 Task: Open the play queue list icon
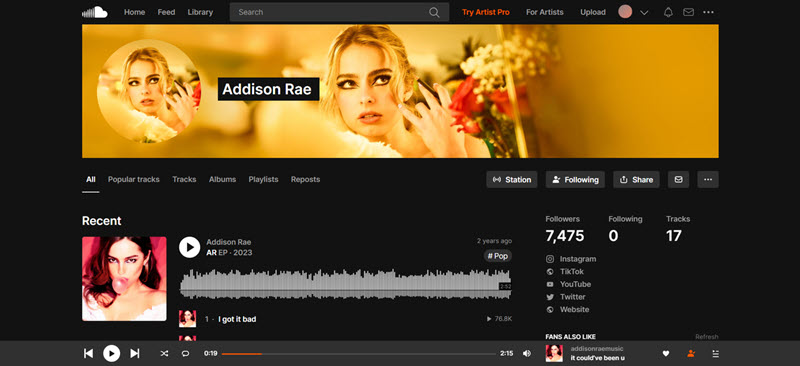coord(715,353)
